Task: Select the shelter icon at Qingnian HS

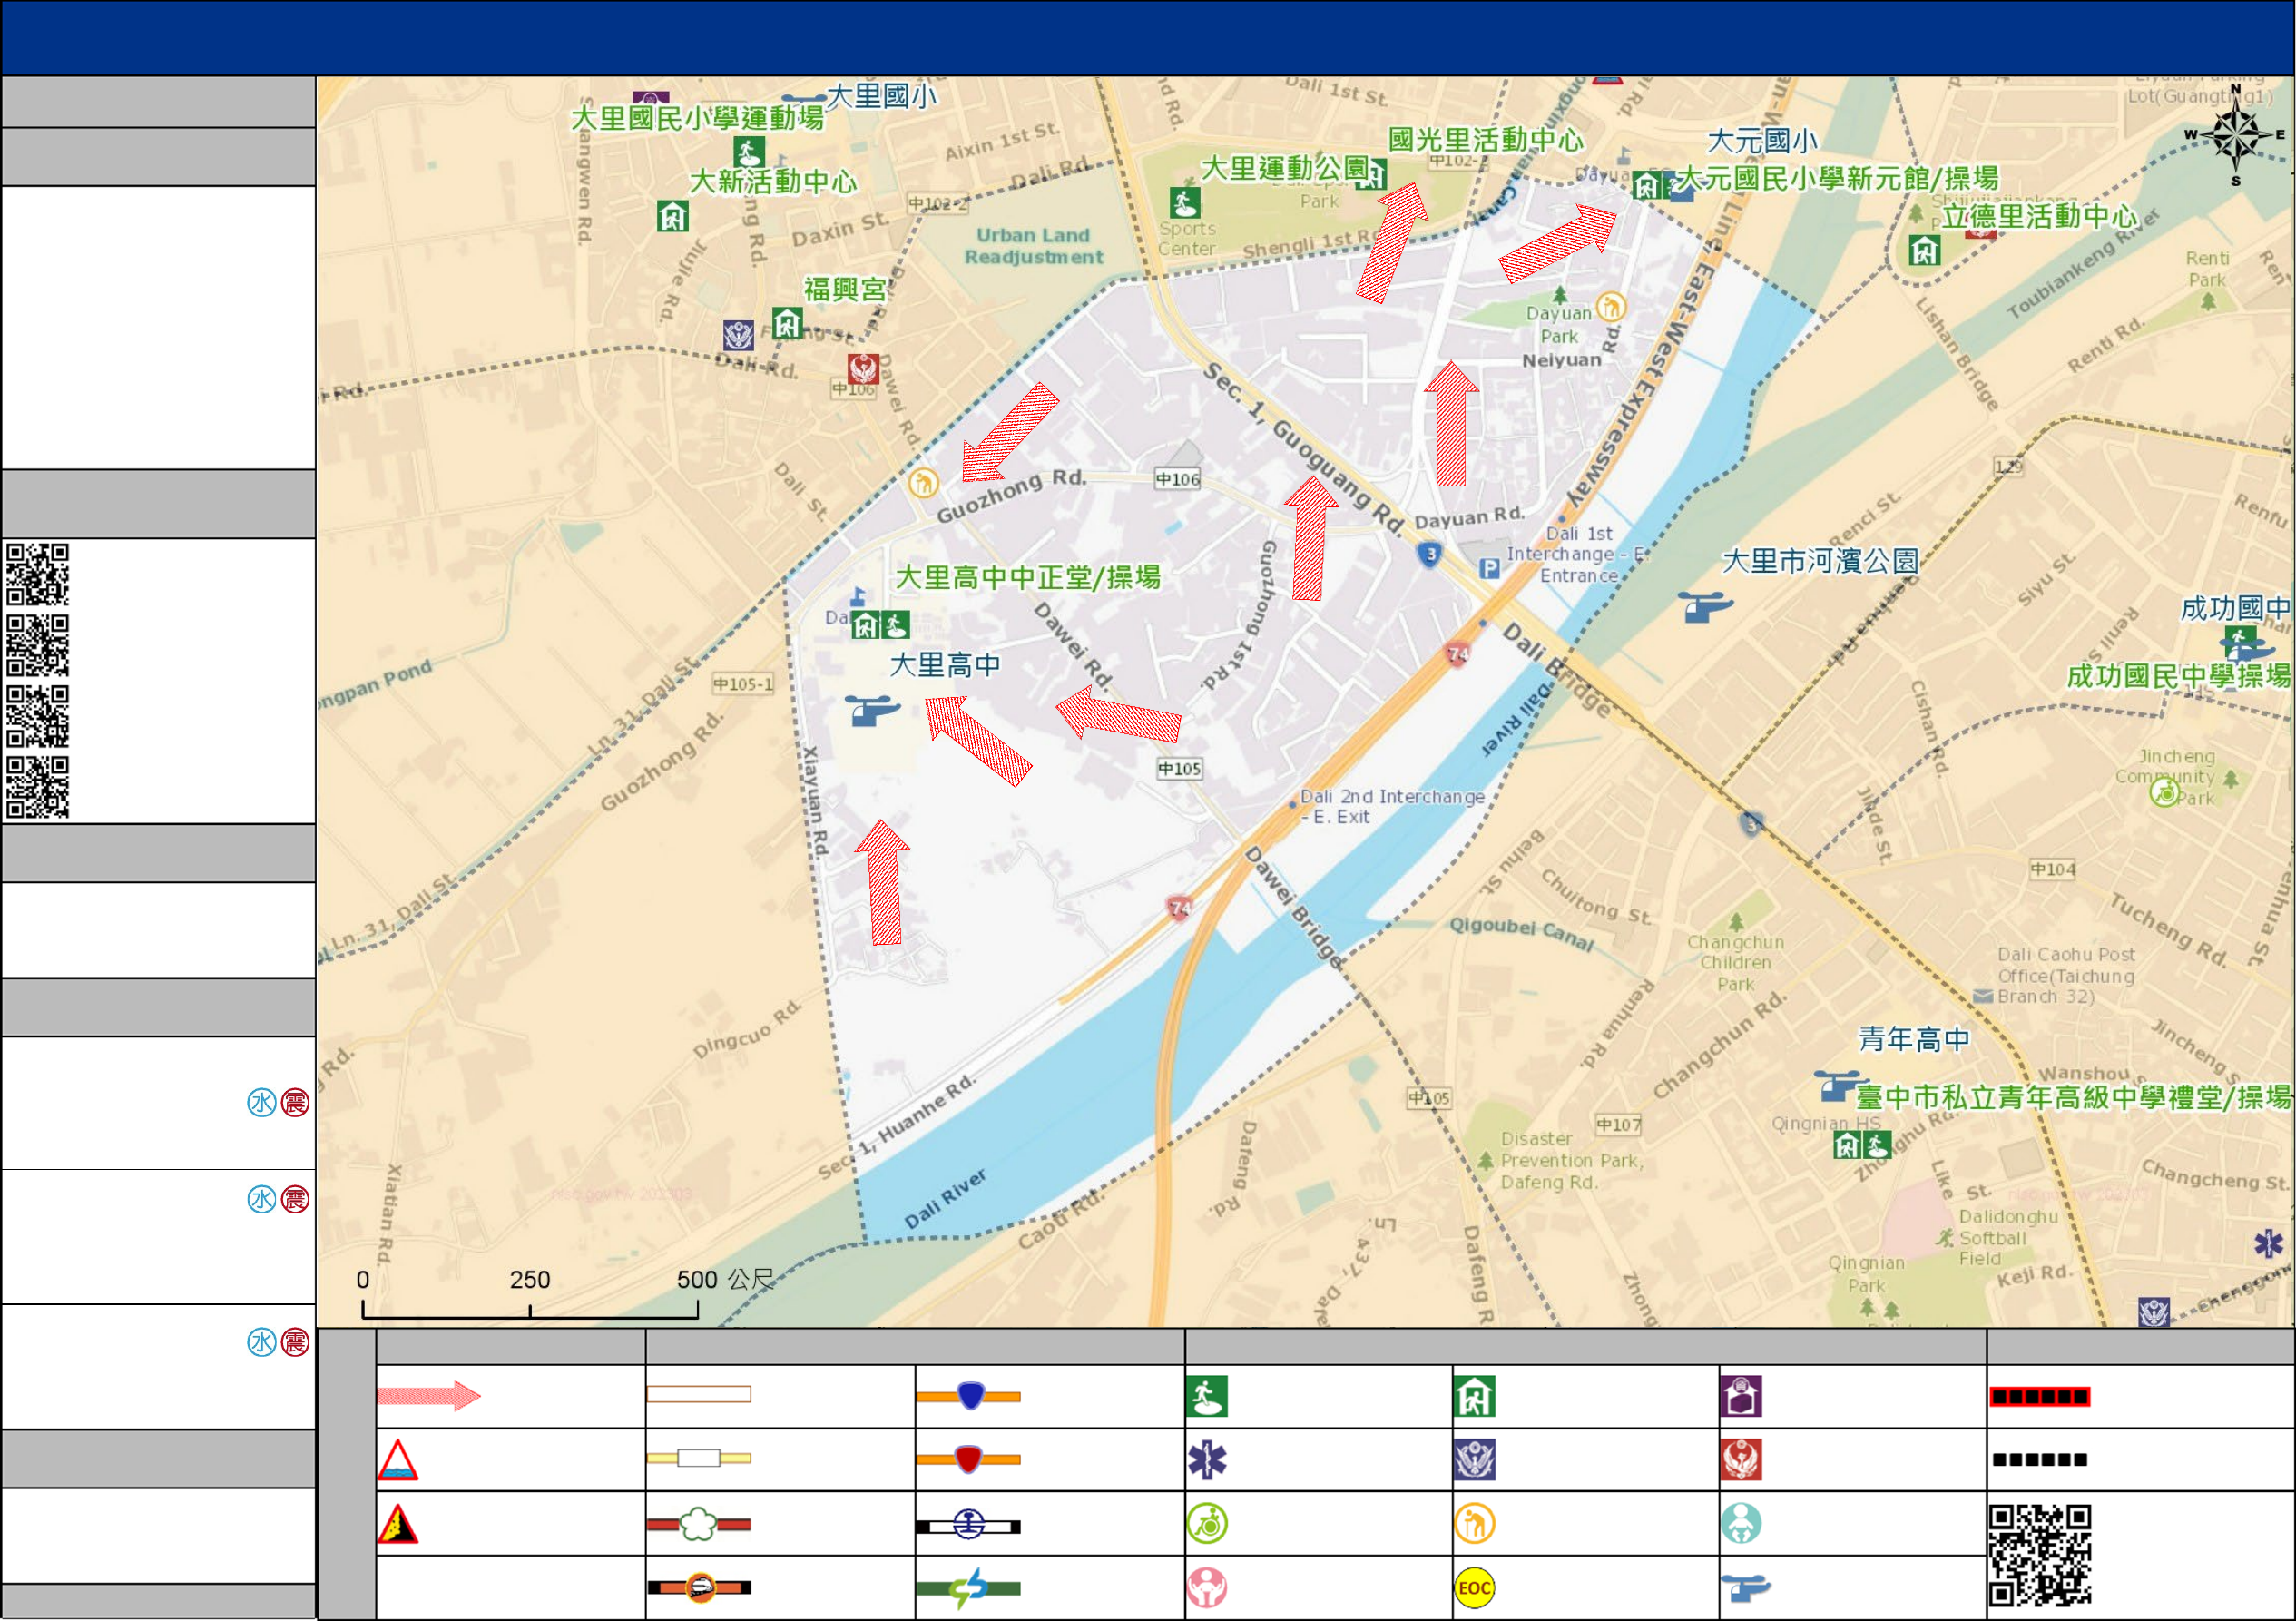Action: click(x=1846, y=1146)
